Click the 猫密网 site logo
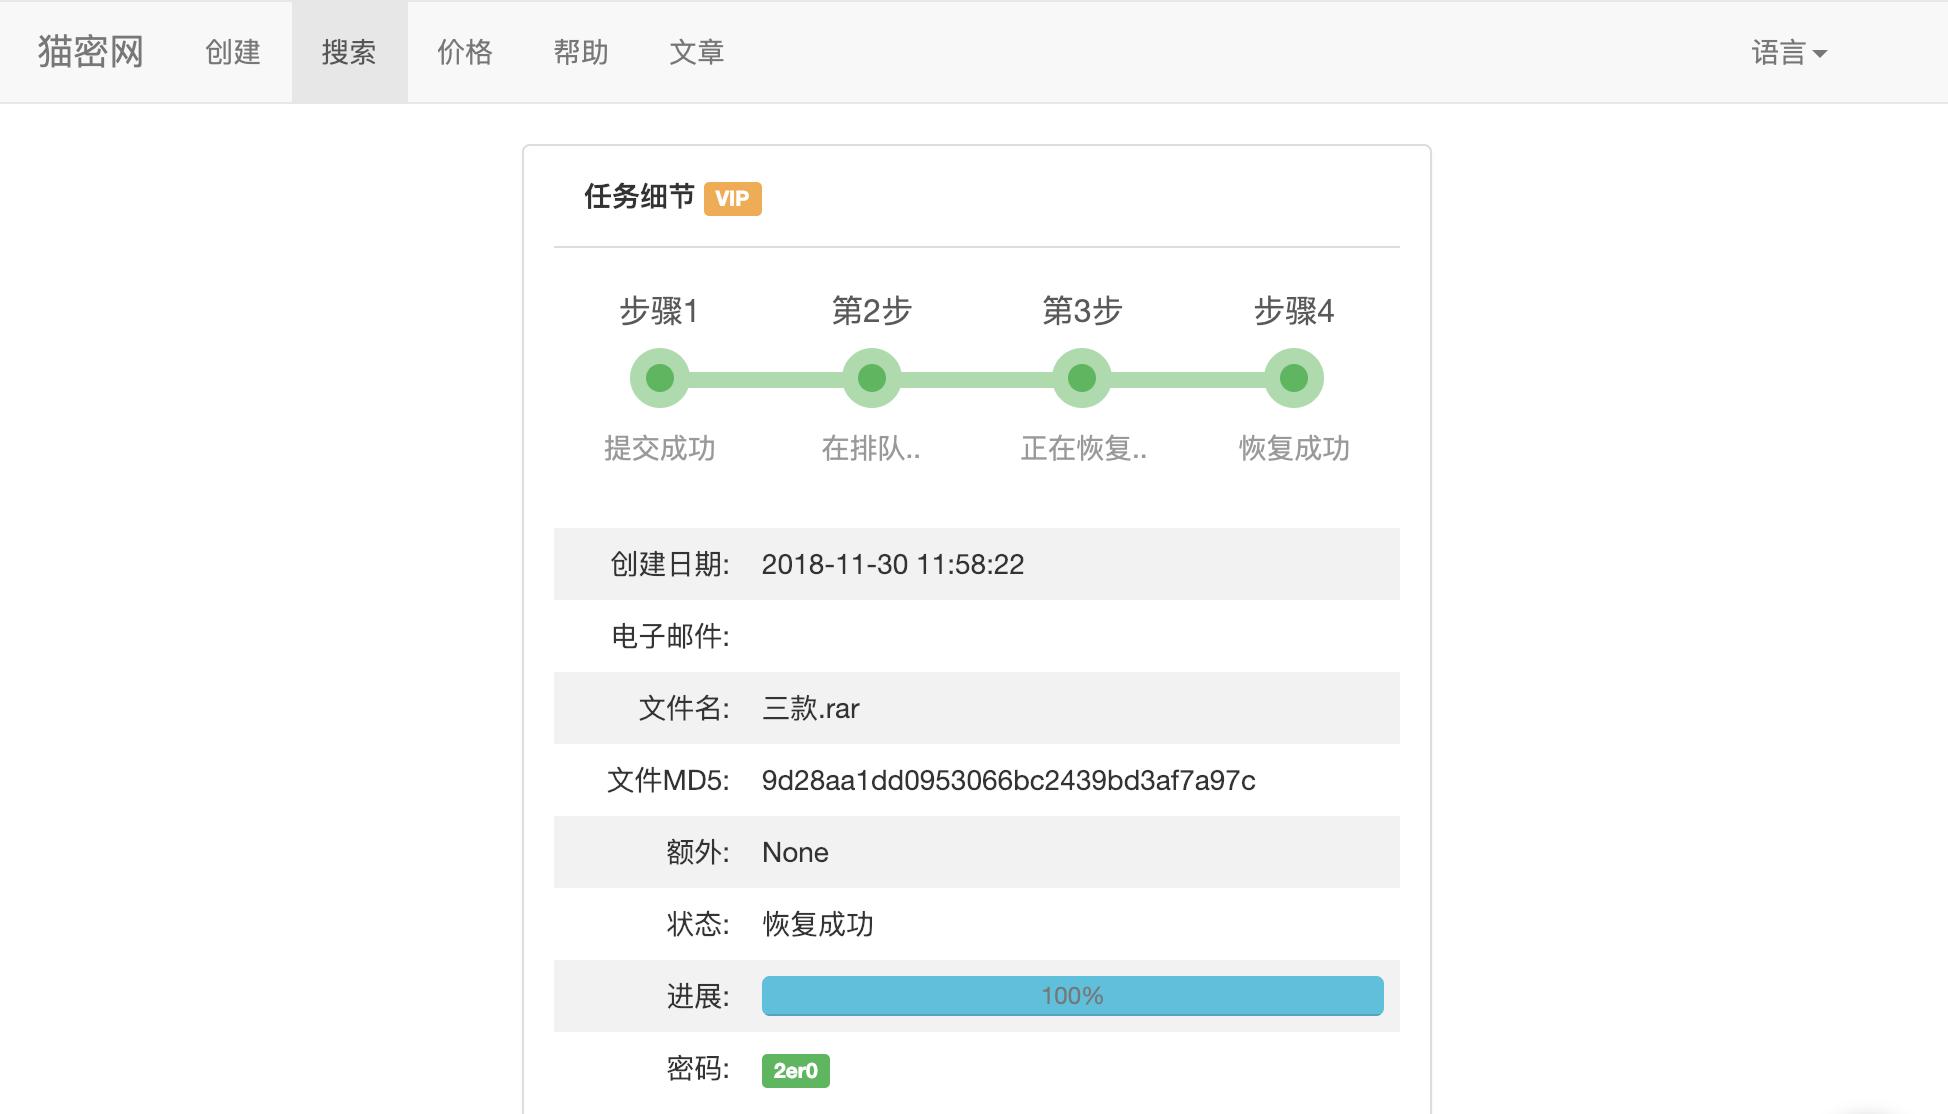Viewport: 1948px width, 1114px height. [x=88, y=51]
